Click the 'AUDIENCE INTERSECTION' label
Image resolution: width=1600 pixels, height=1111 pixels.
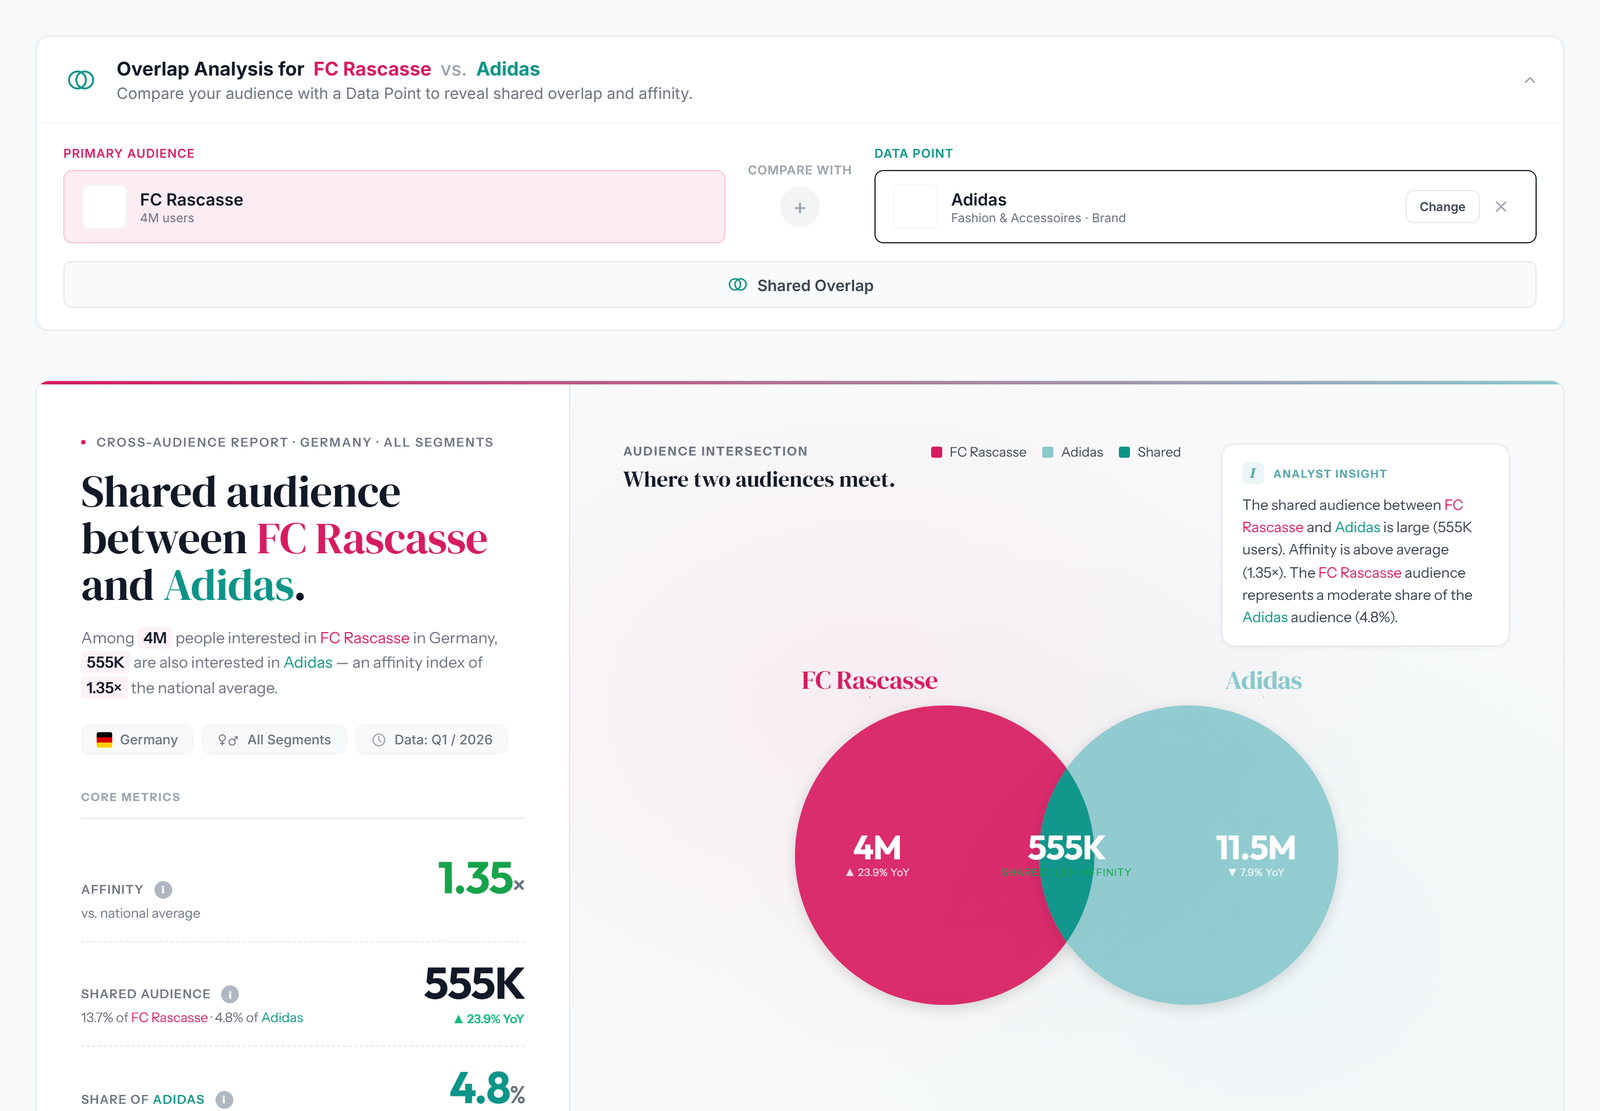tap(715, 451)
